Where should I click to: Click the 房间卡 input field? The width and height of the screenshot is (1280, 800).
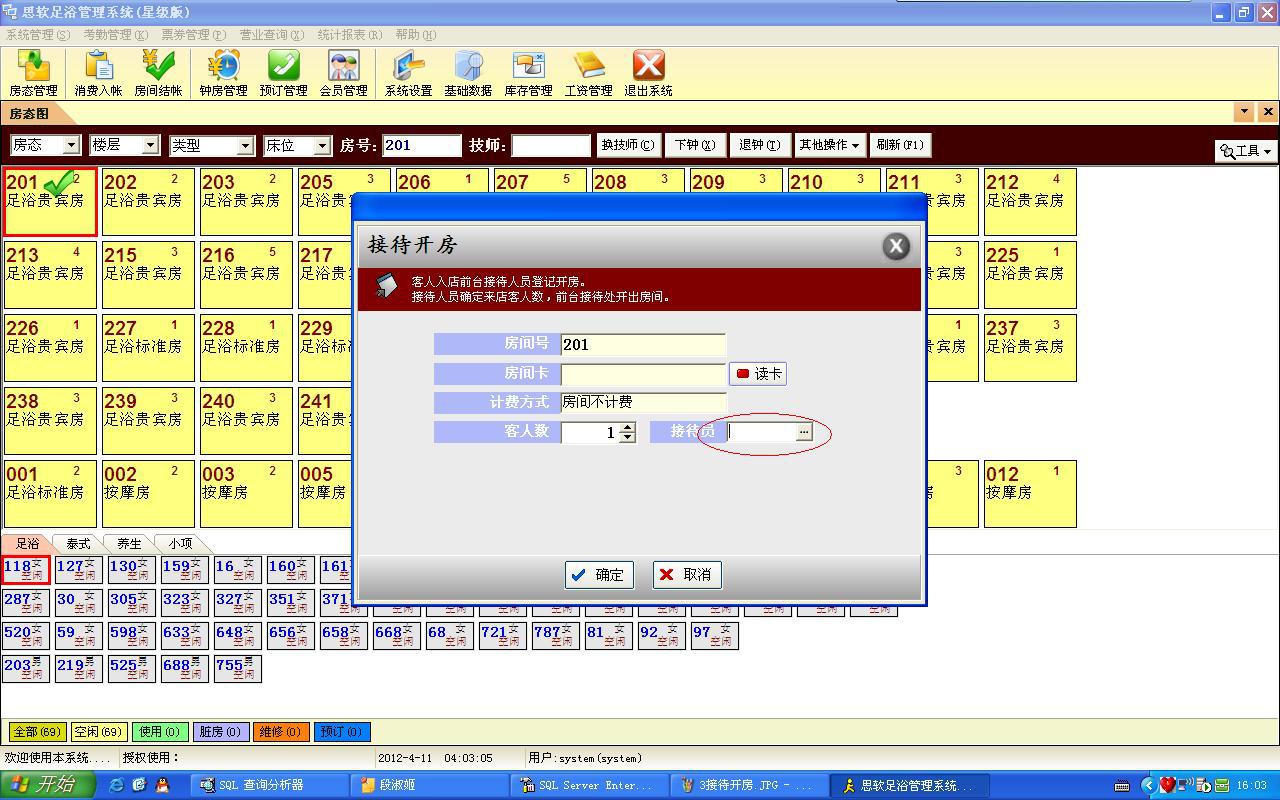tap(643, 374)
